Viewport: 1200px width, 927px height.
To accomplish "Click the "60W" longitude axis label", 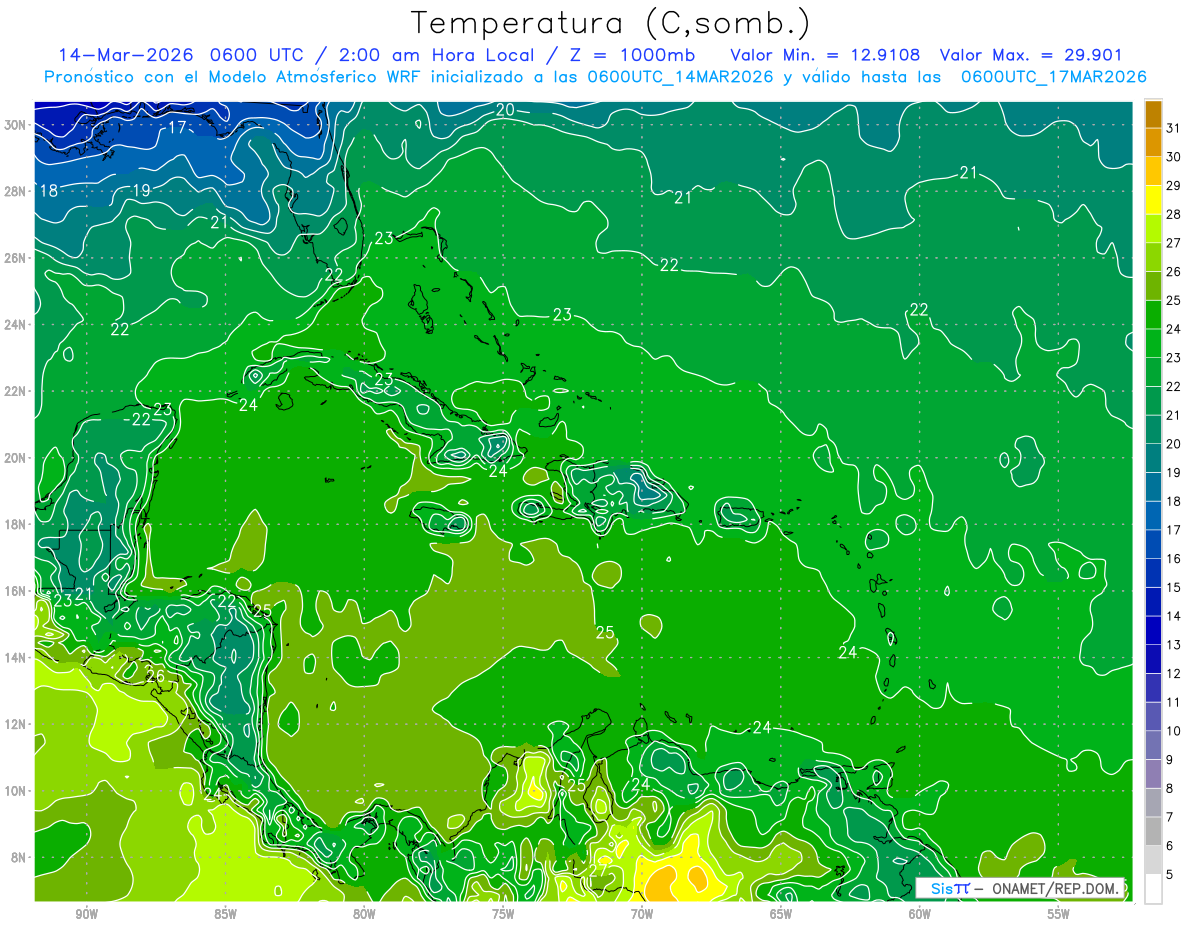I will (x=920, y=914).
